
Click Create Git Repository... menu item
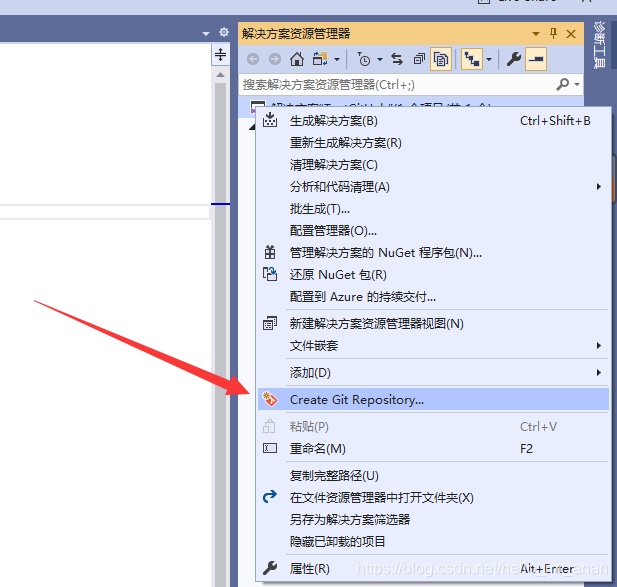point(433,400)
